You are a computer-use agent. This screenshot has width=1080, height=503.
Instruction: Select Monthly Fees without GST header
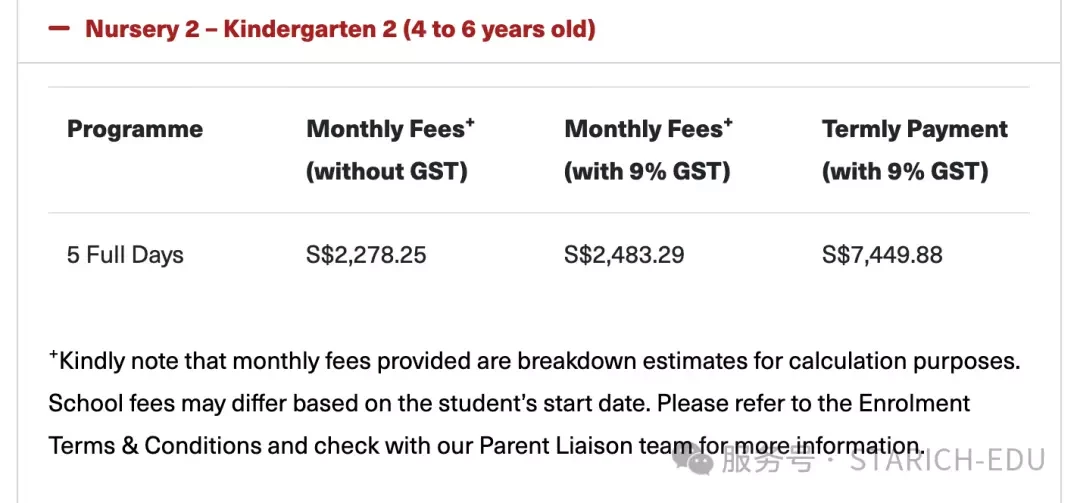(x=391, y=150)
